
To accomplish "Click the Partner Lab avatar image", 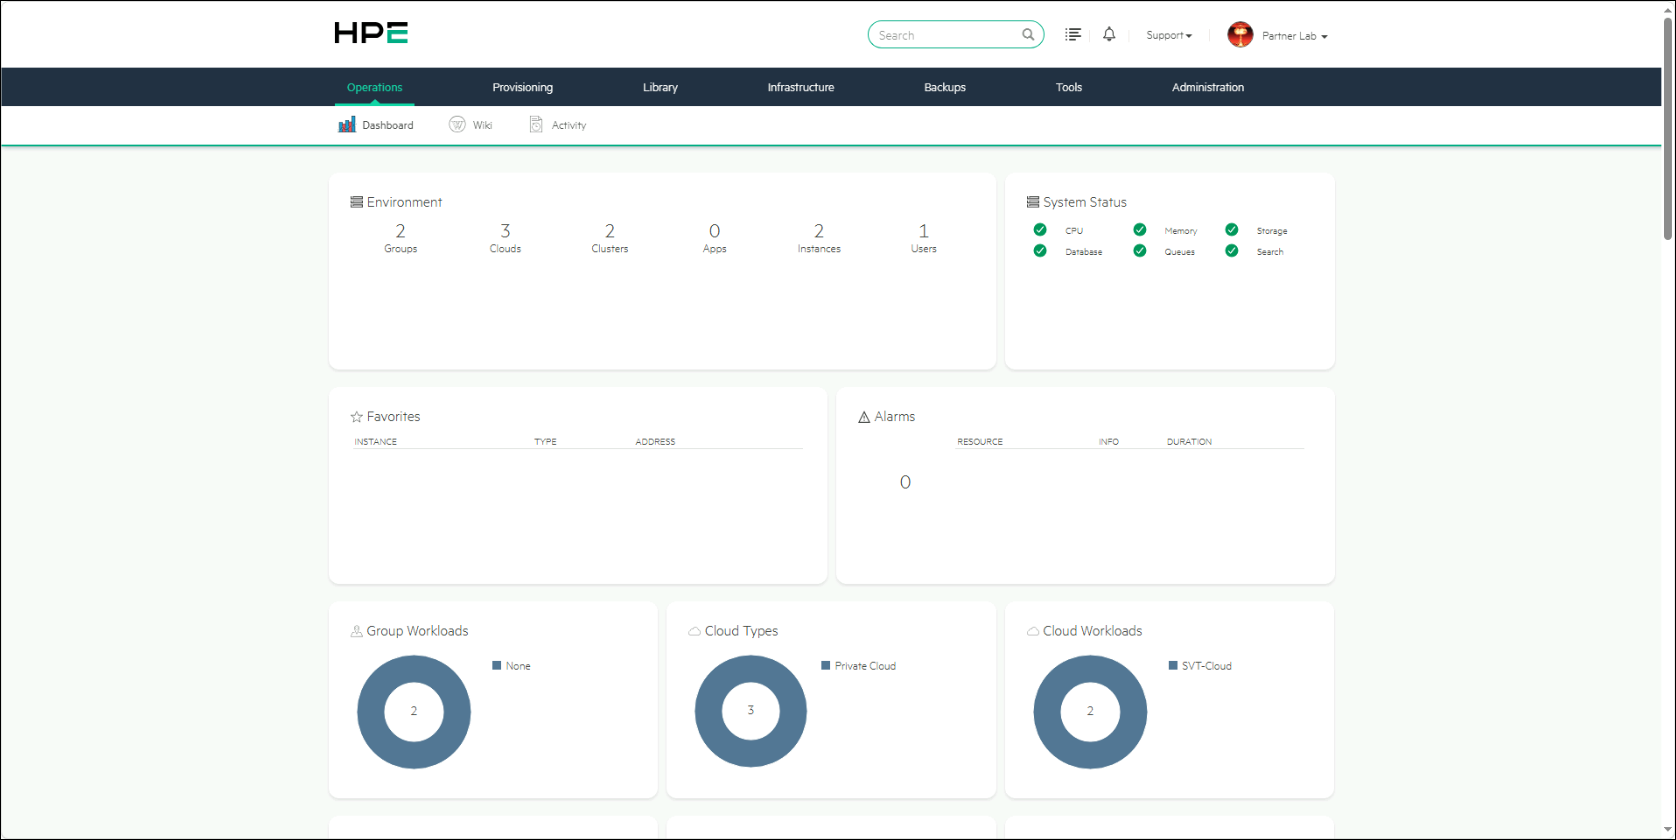I will tap(1240, 35).
